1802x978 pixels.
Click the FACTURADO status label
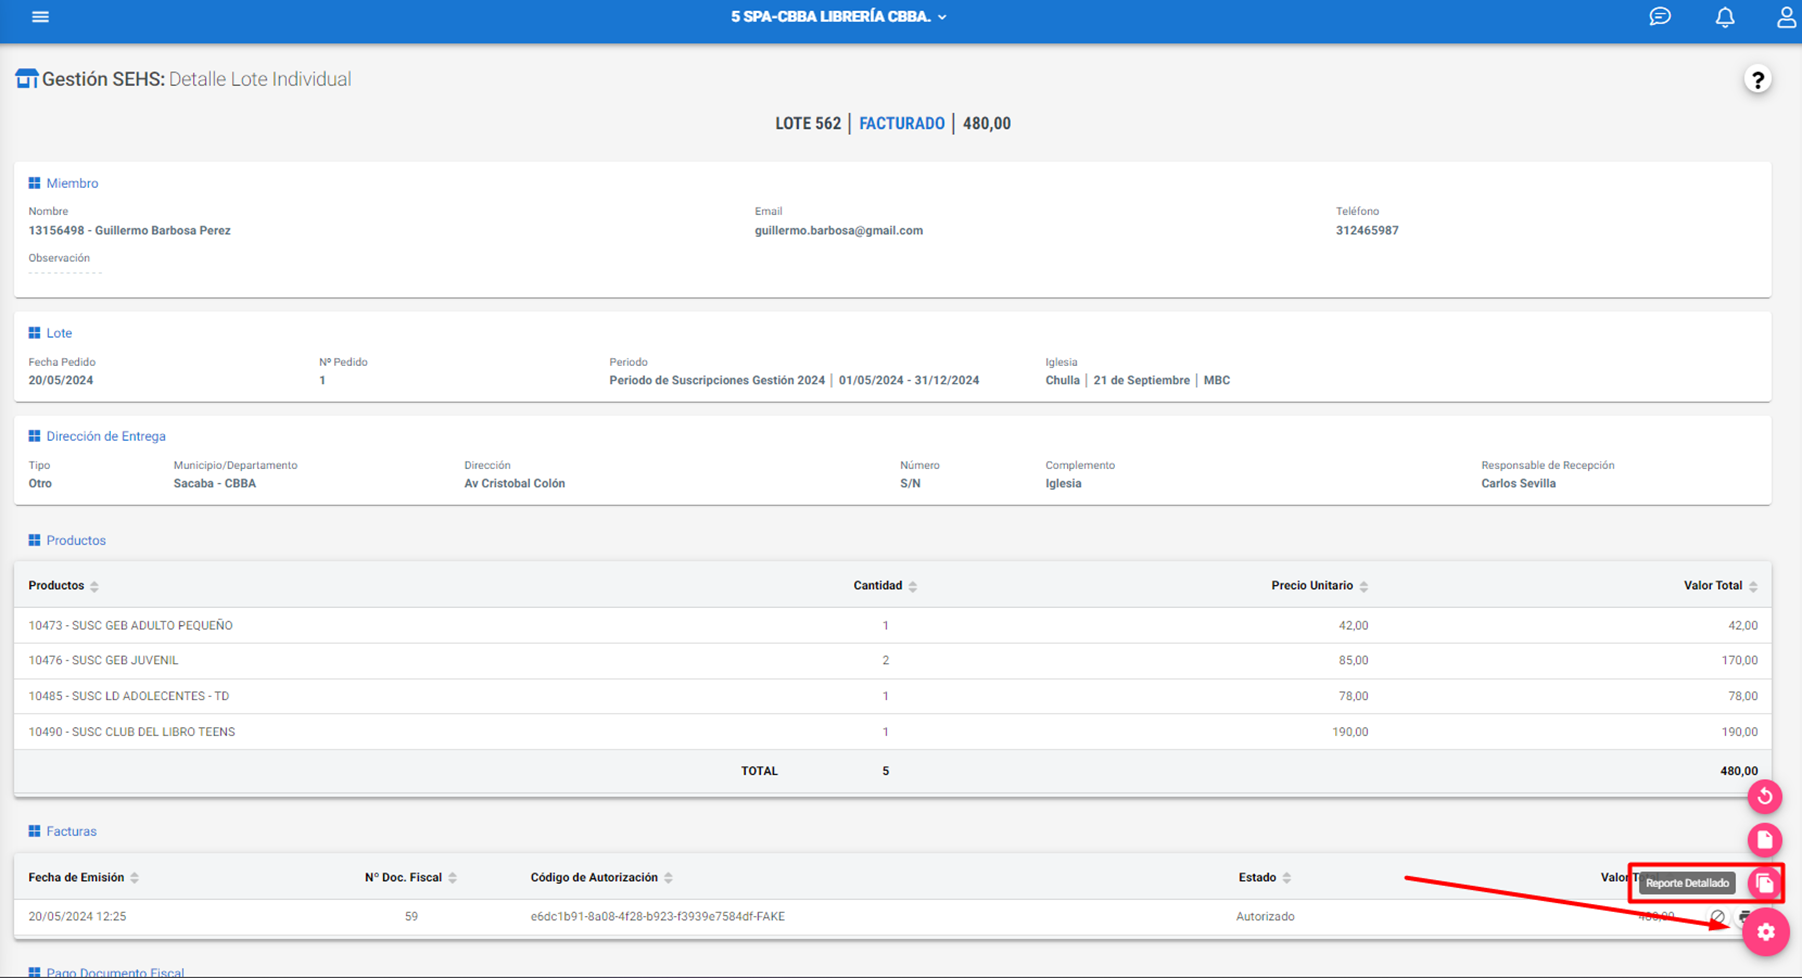pos(902,124)
